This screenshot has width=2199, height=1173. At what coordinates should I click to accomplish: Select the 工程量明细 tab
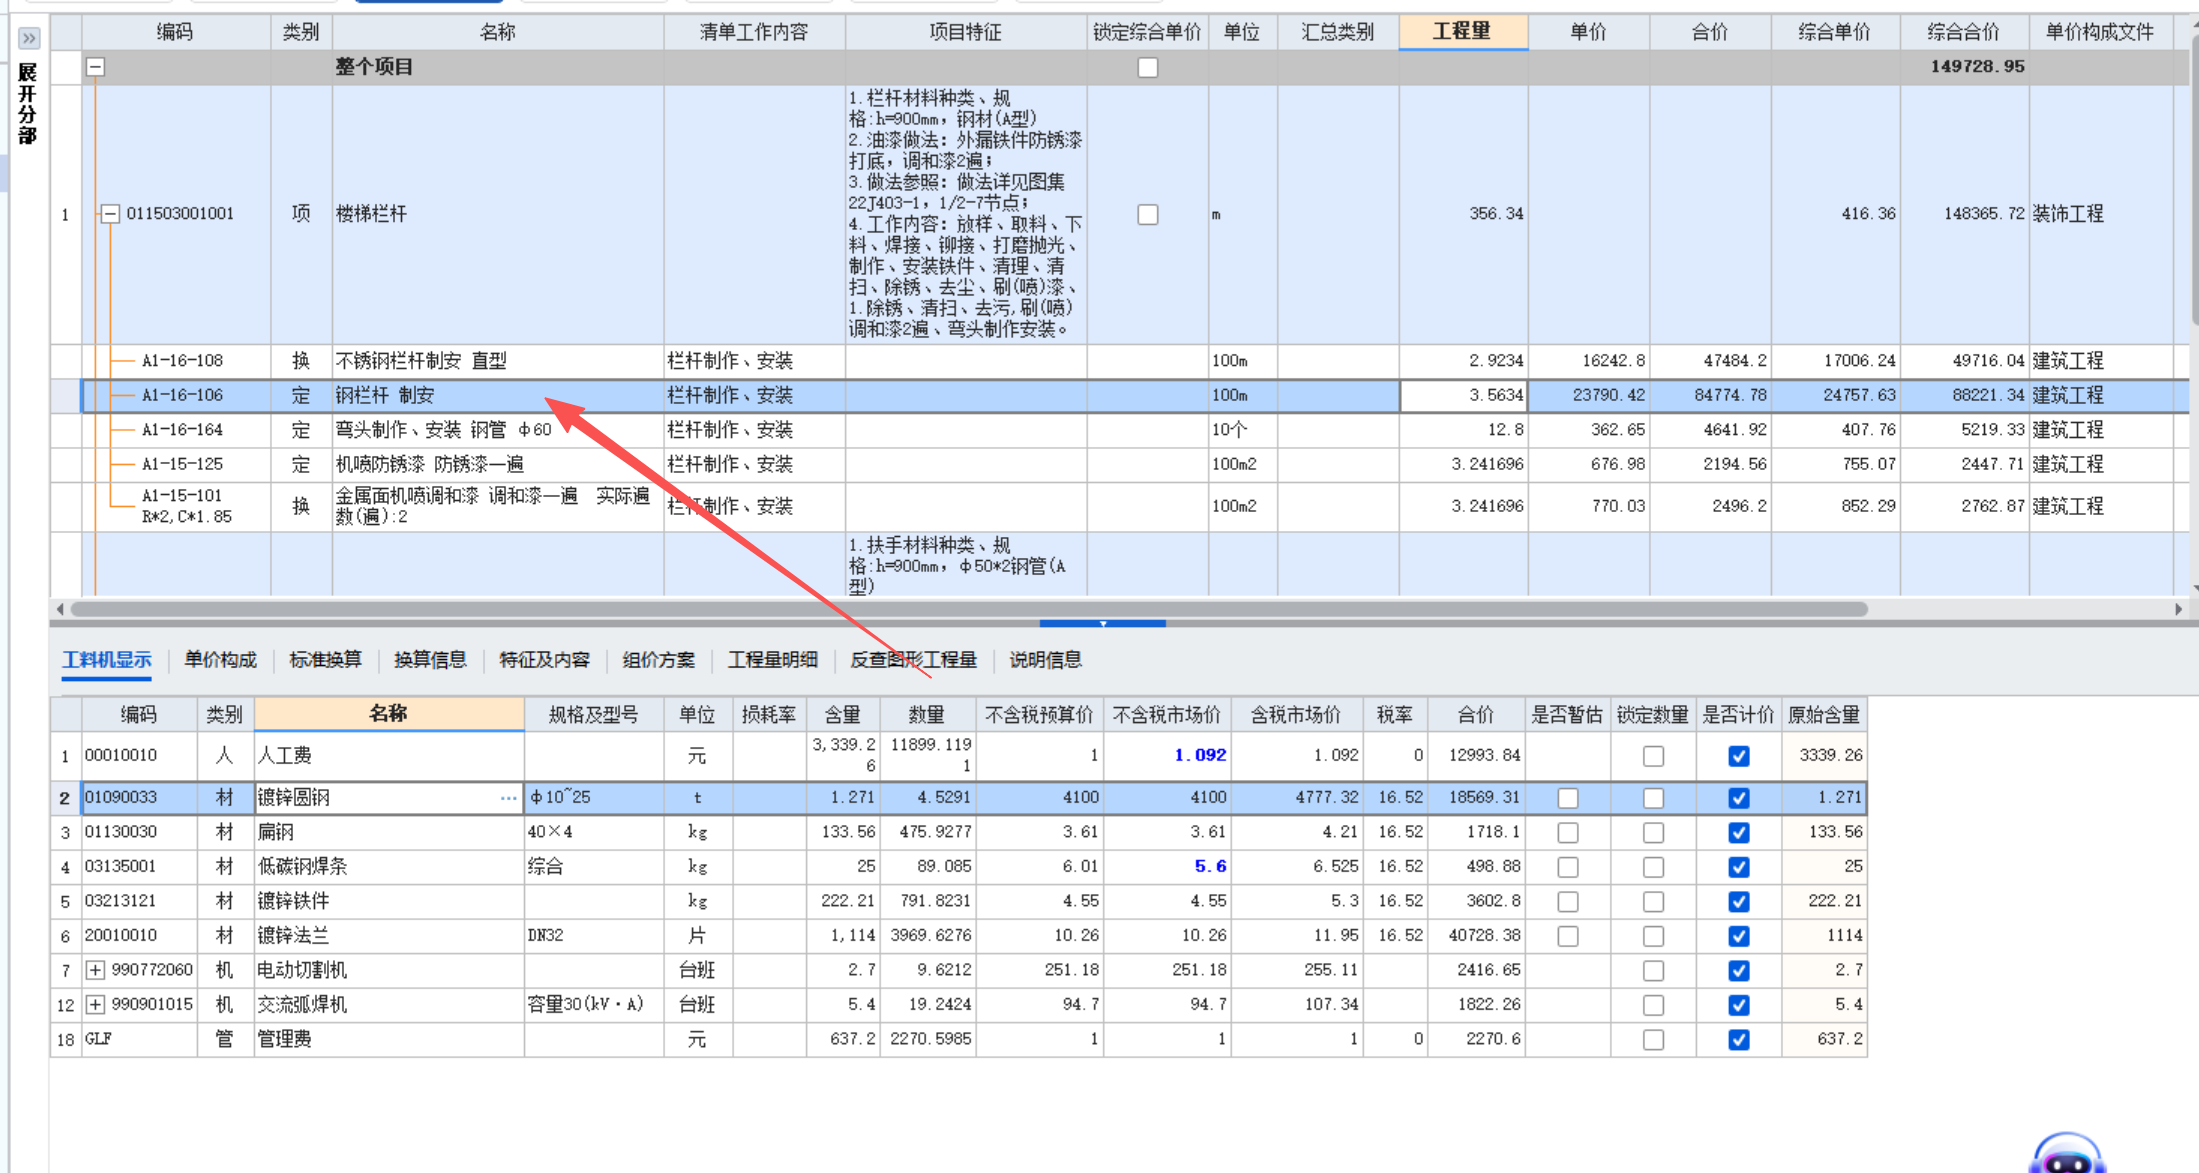774,660
